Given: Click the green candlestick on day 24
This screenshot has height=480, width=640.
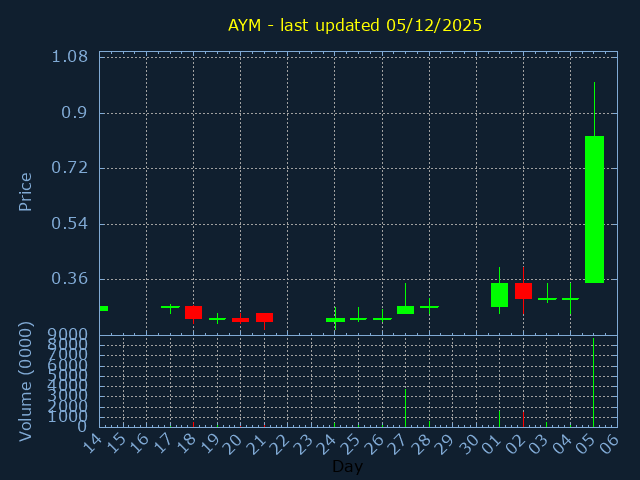Looking at the screenshot, I should [335, 320].
